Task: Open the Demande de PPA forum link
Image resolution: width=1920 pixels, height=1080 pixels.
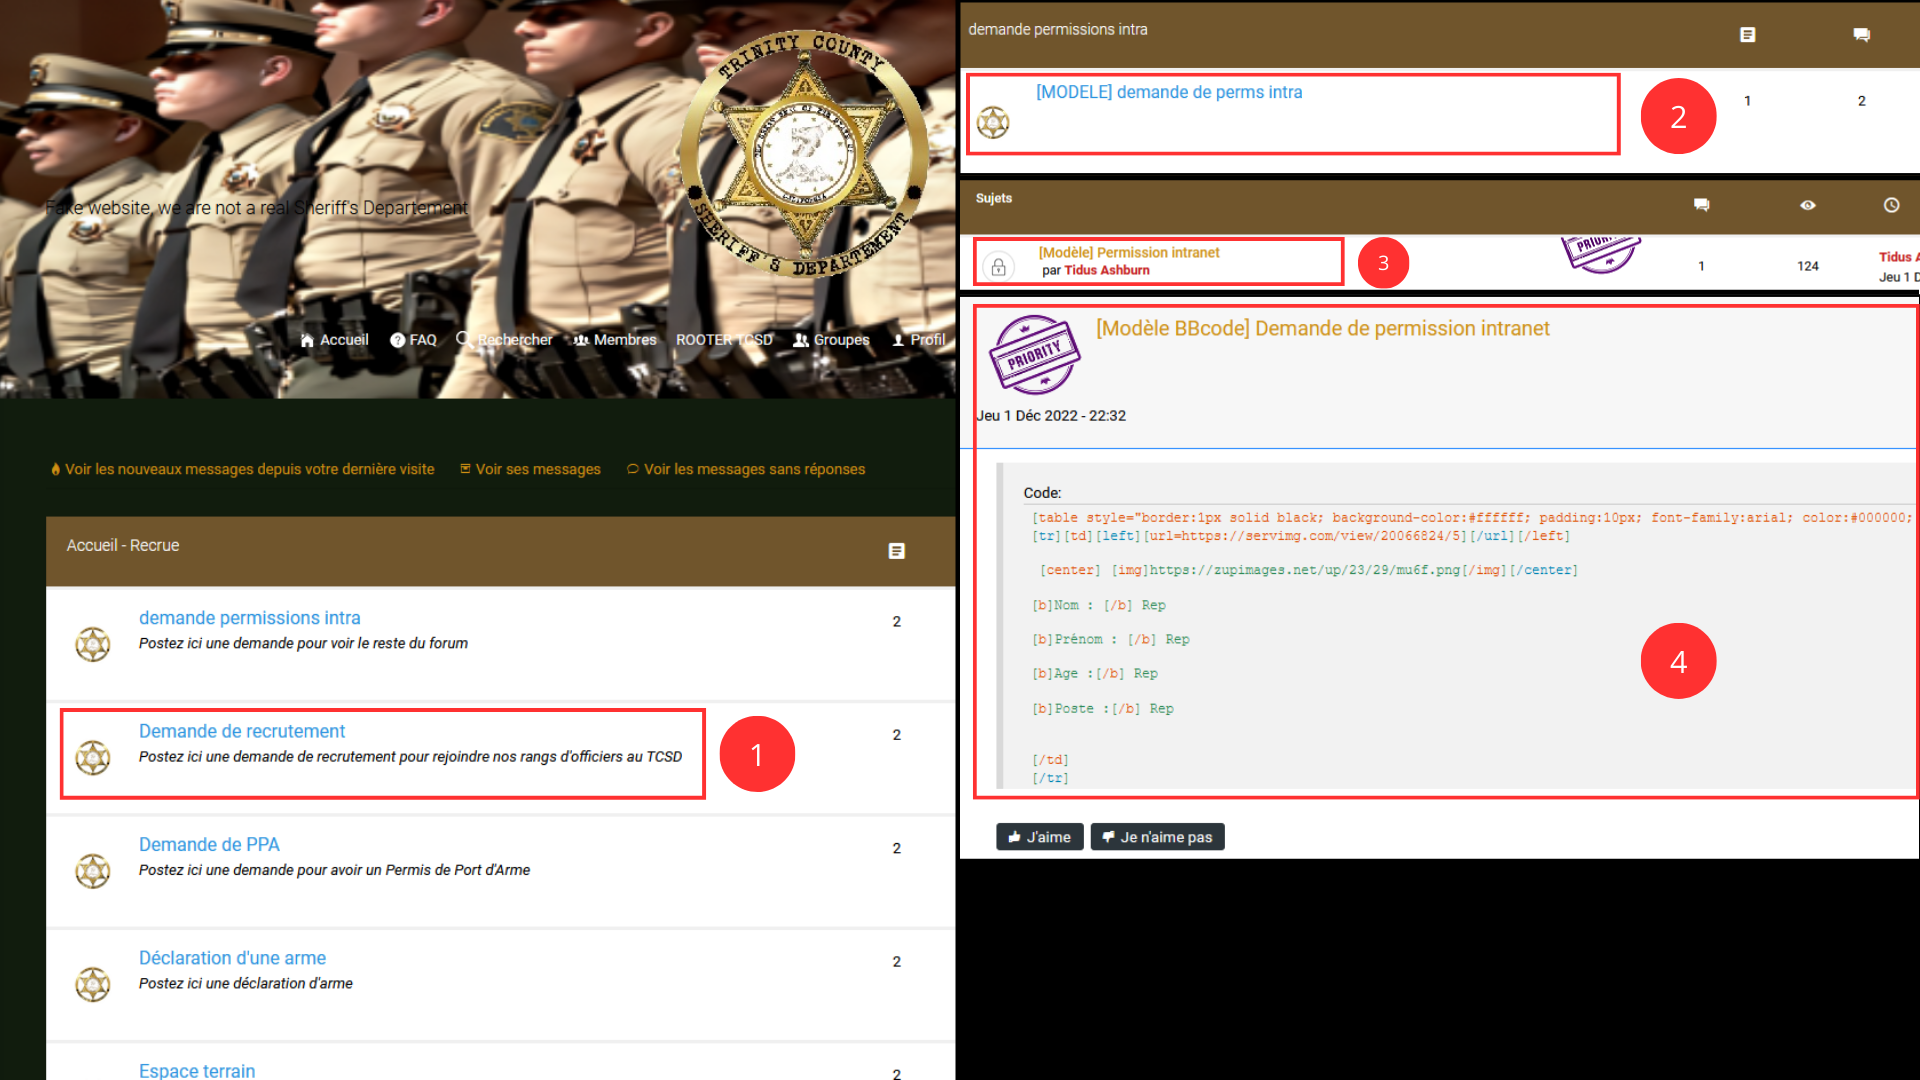Action: [208, 844]
